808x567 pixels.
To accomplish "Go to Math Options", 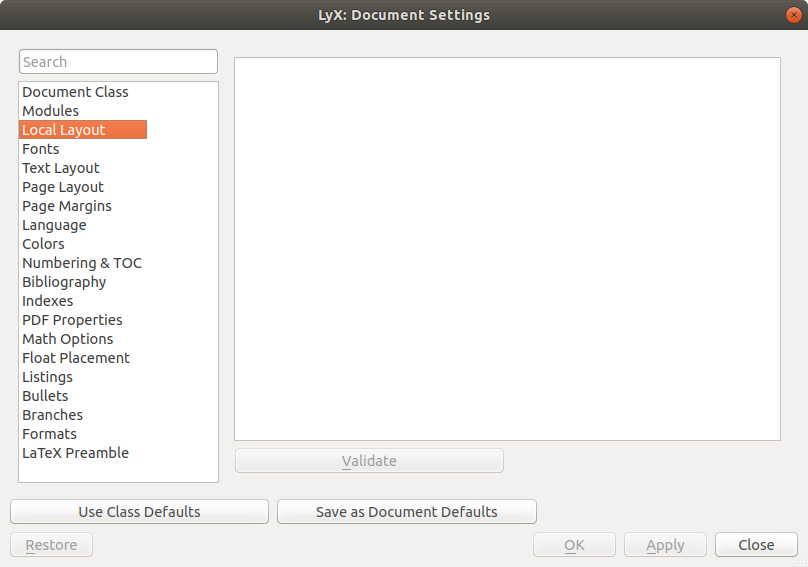I will (x=68, y=339).
